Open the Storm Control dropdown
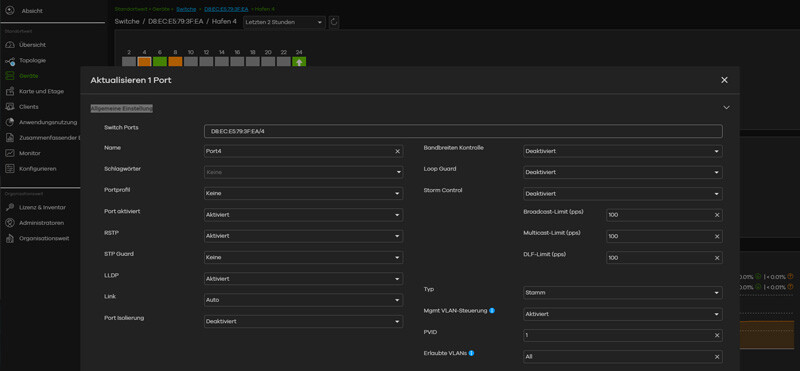 [x=623, y=194]
